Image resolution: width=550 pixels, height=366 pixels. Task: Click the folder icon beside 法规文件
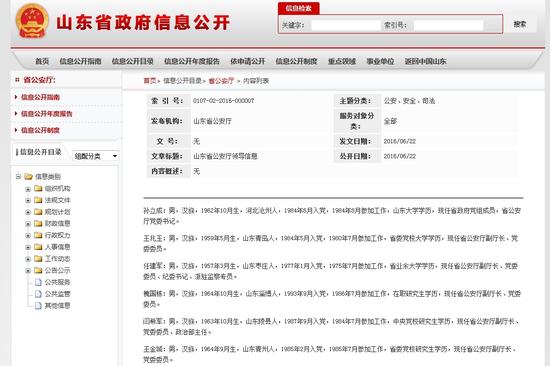tap(38, 200)
